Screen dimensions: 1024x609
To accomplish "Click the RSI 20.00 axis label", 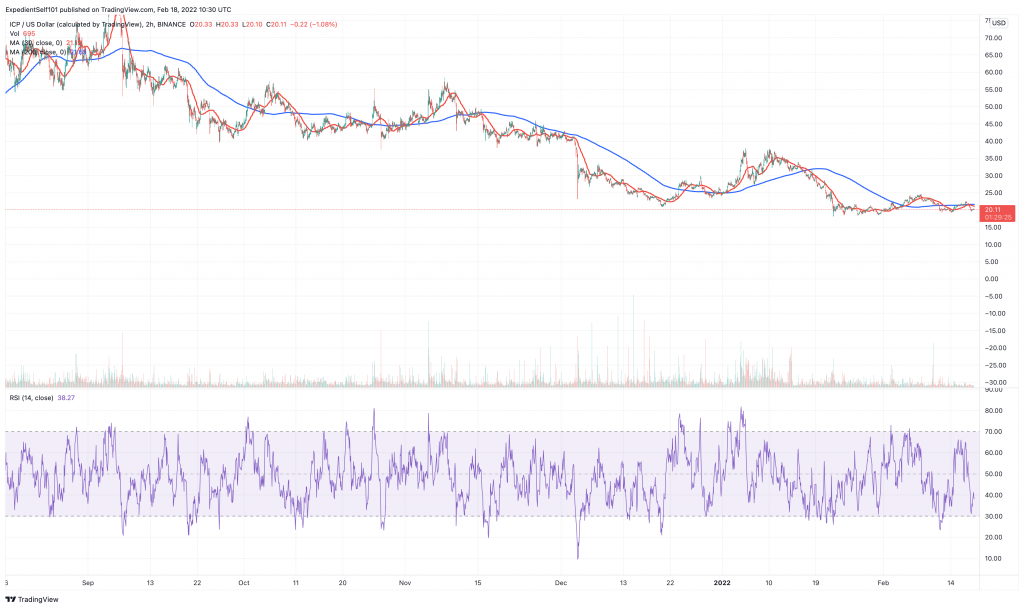I will coord(993,537).
